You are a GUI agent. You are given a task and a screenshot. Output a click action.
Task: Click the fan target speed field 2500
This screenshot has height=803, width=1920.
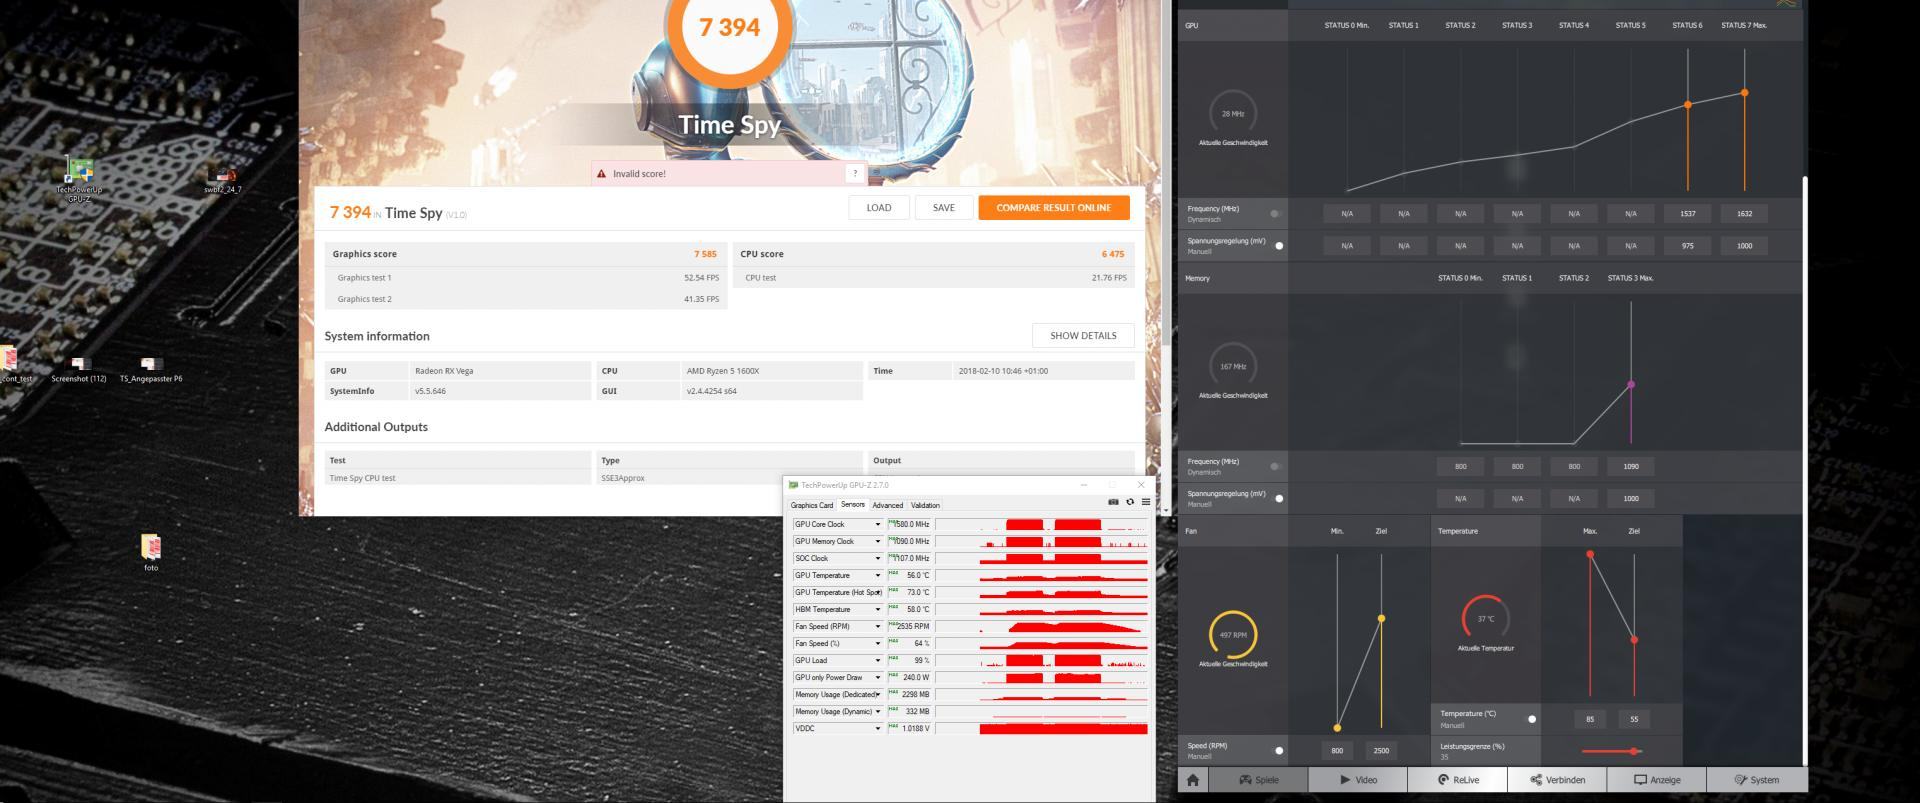tap(1381, 751)
